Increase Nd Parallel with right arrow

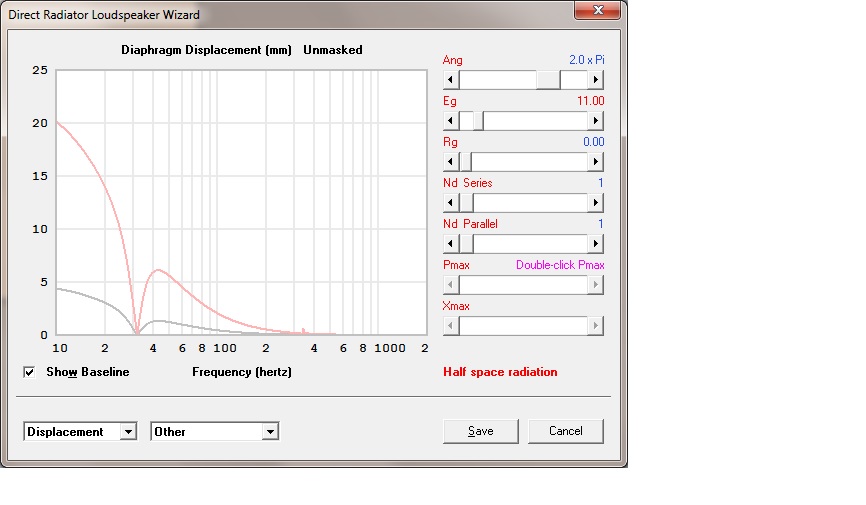595,244
